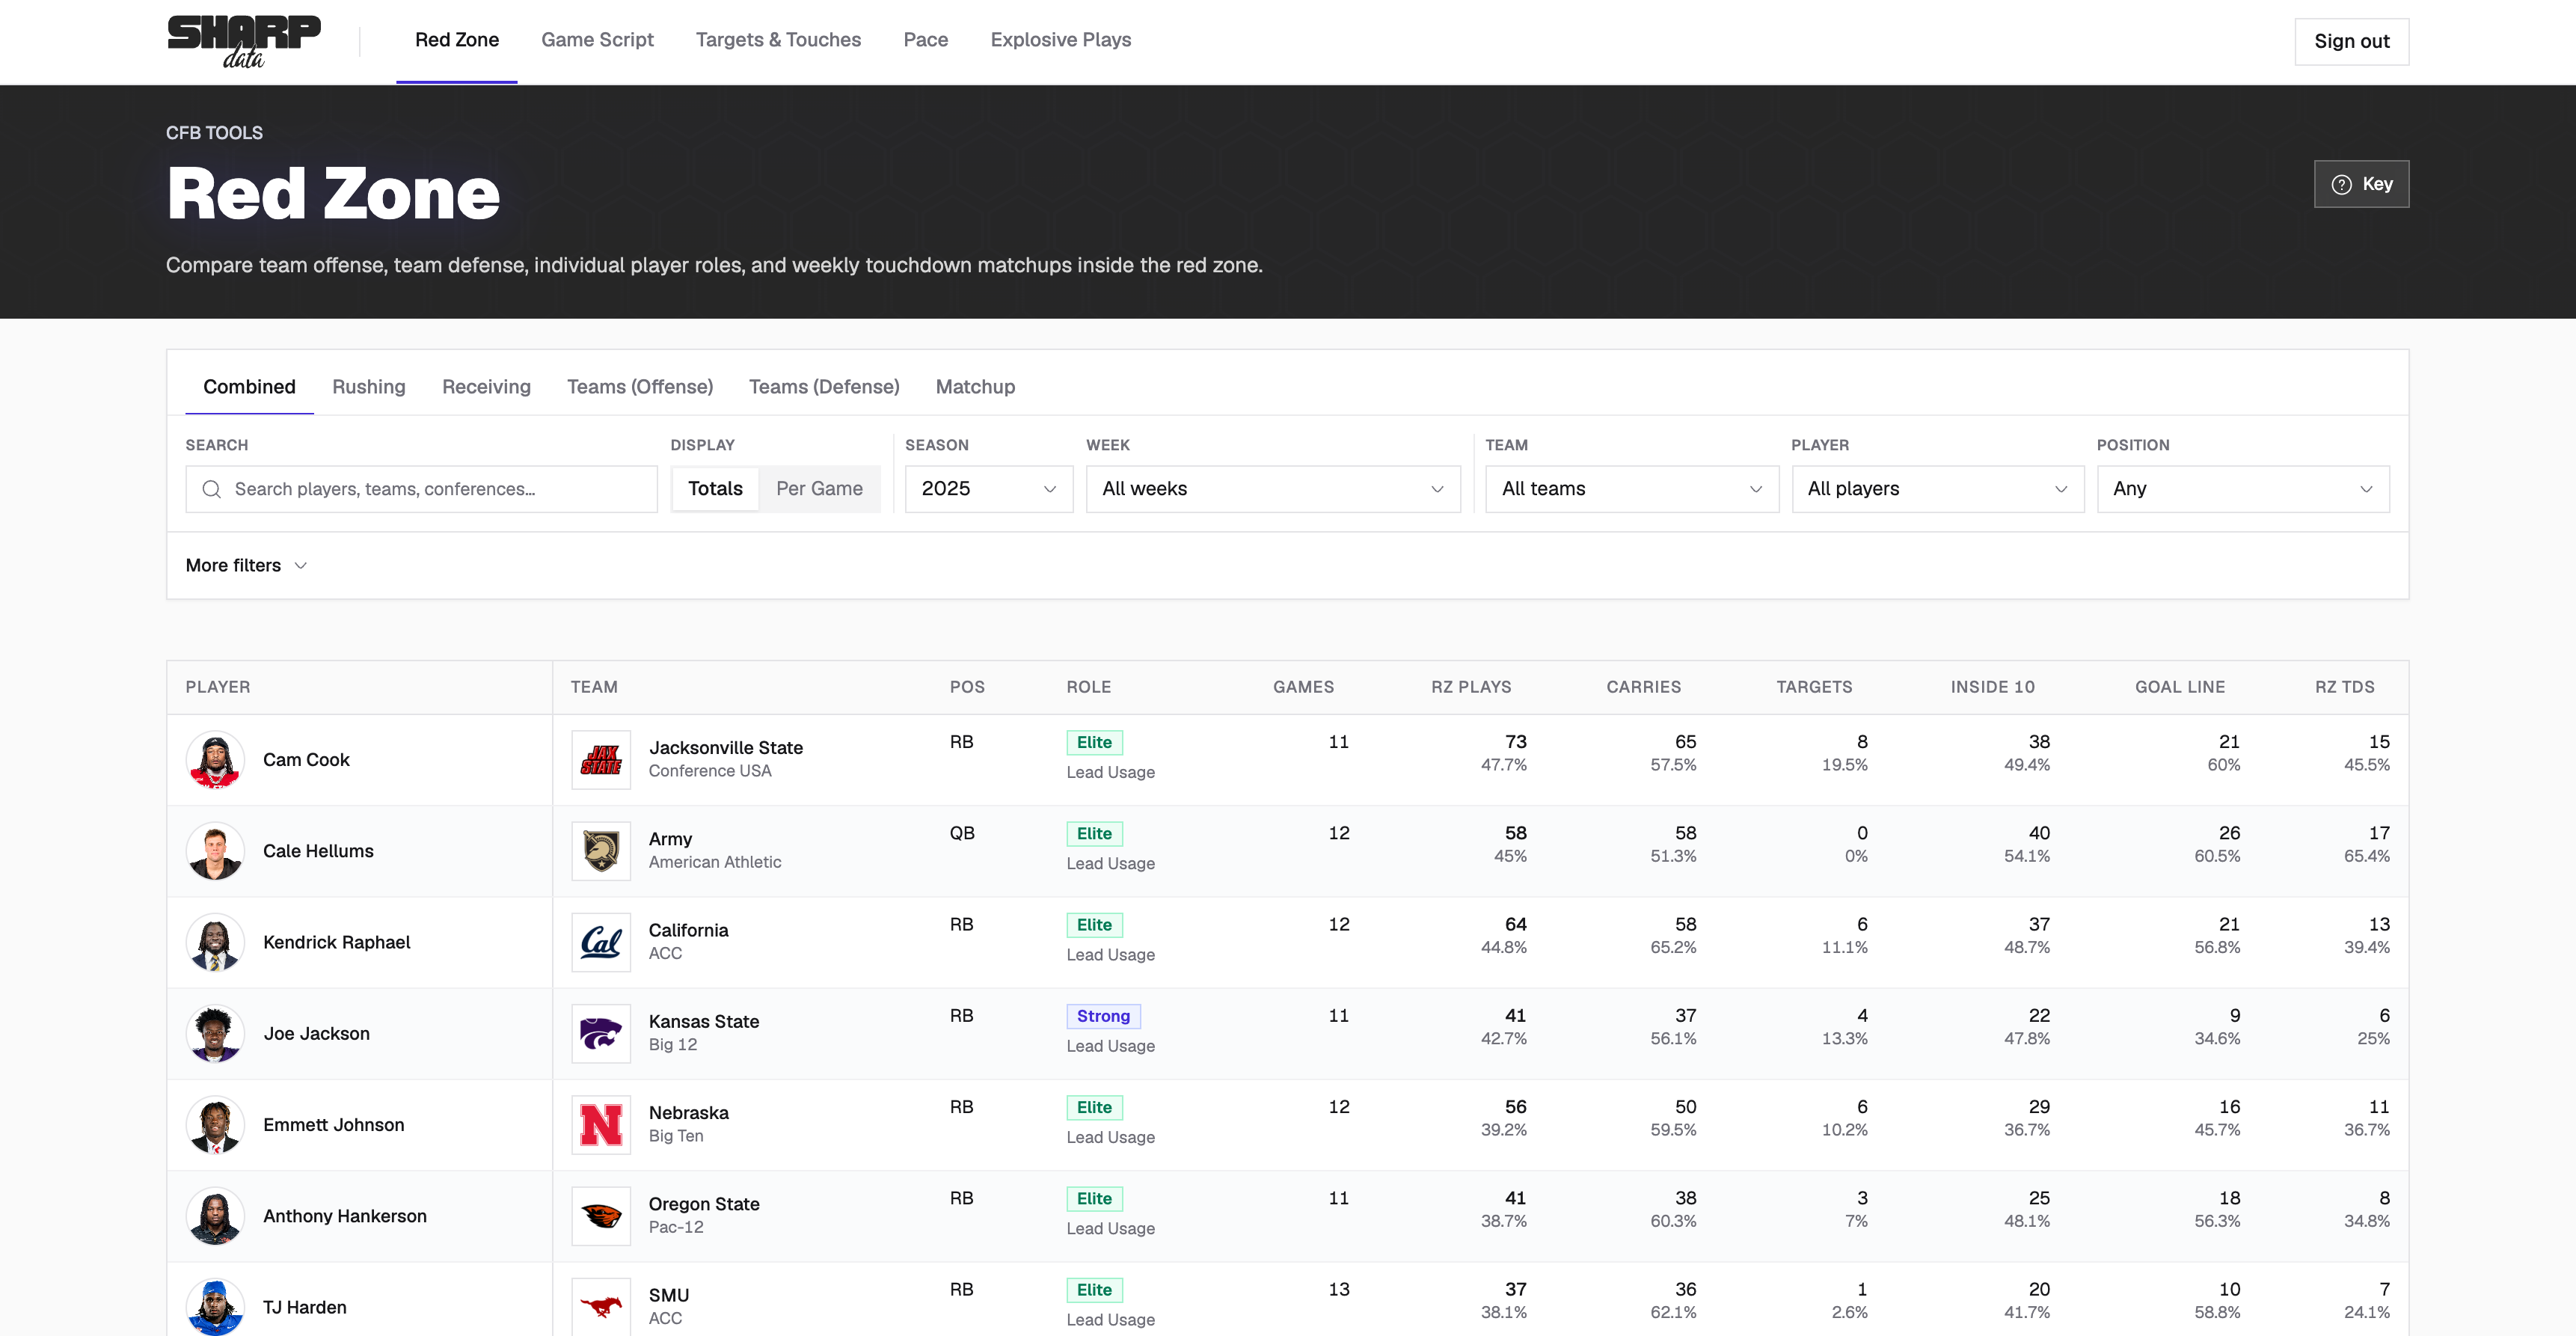Open the Red Zone nav tab
Viewport: 2576px width, 1336px height.
tap(457, 40)
